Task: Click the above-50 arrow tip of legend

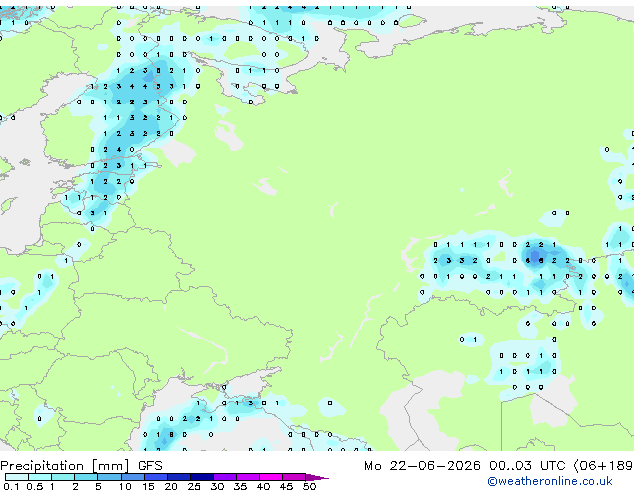Action: (317, 477)
